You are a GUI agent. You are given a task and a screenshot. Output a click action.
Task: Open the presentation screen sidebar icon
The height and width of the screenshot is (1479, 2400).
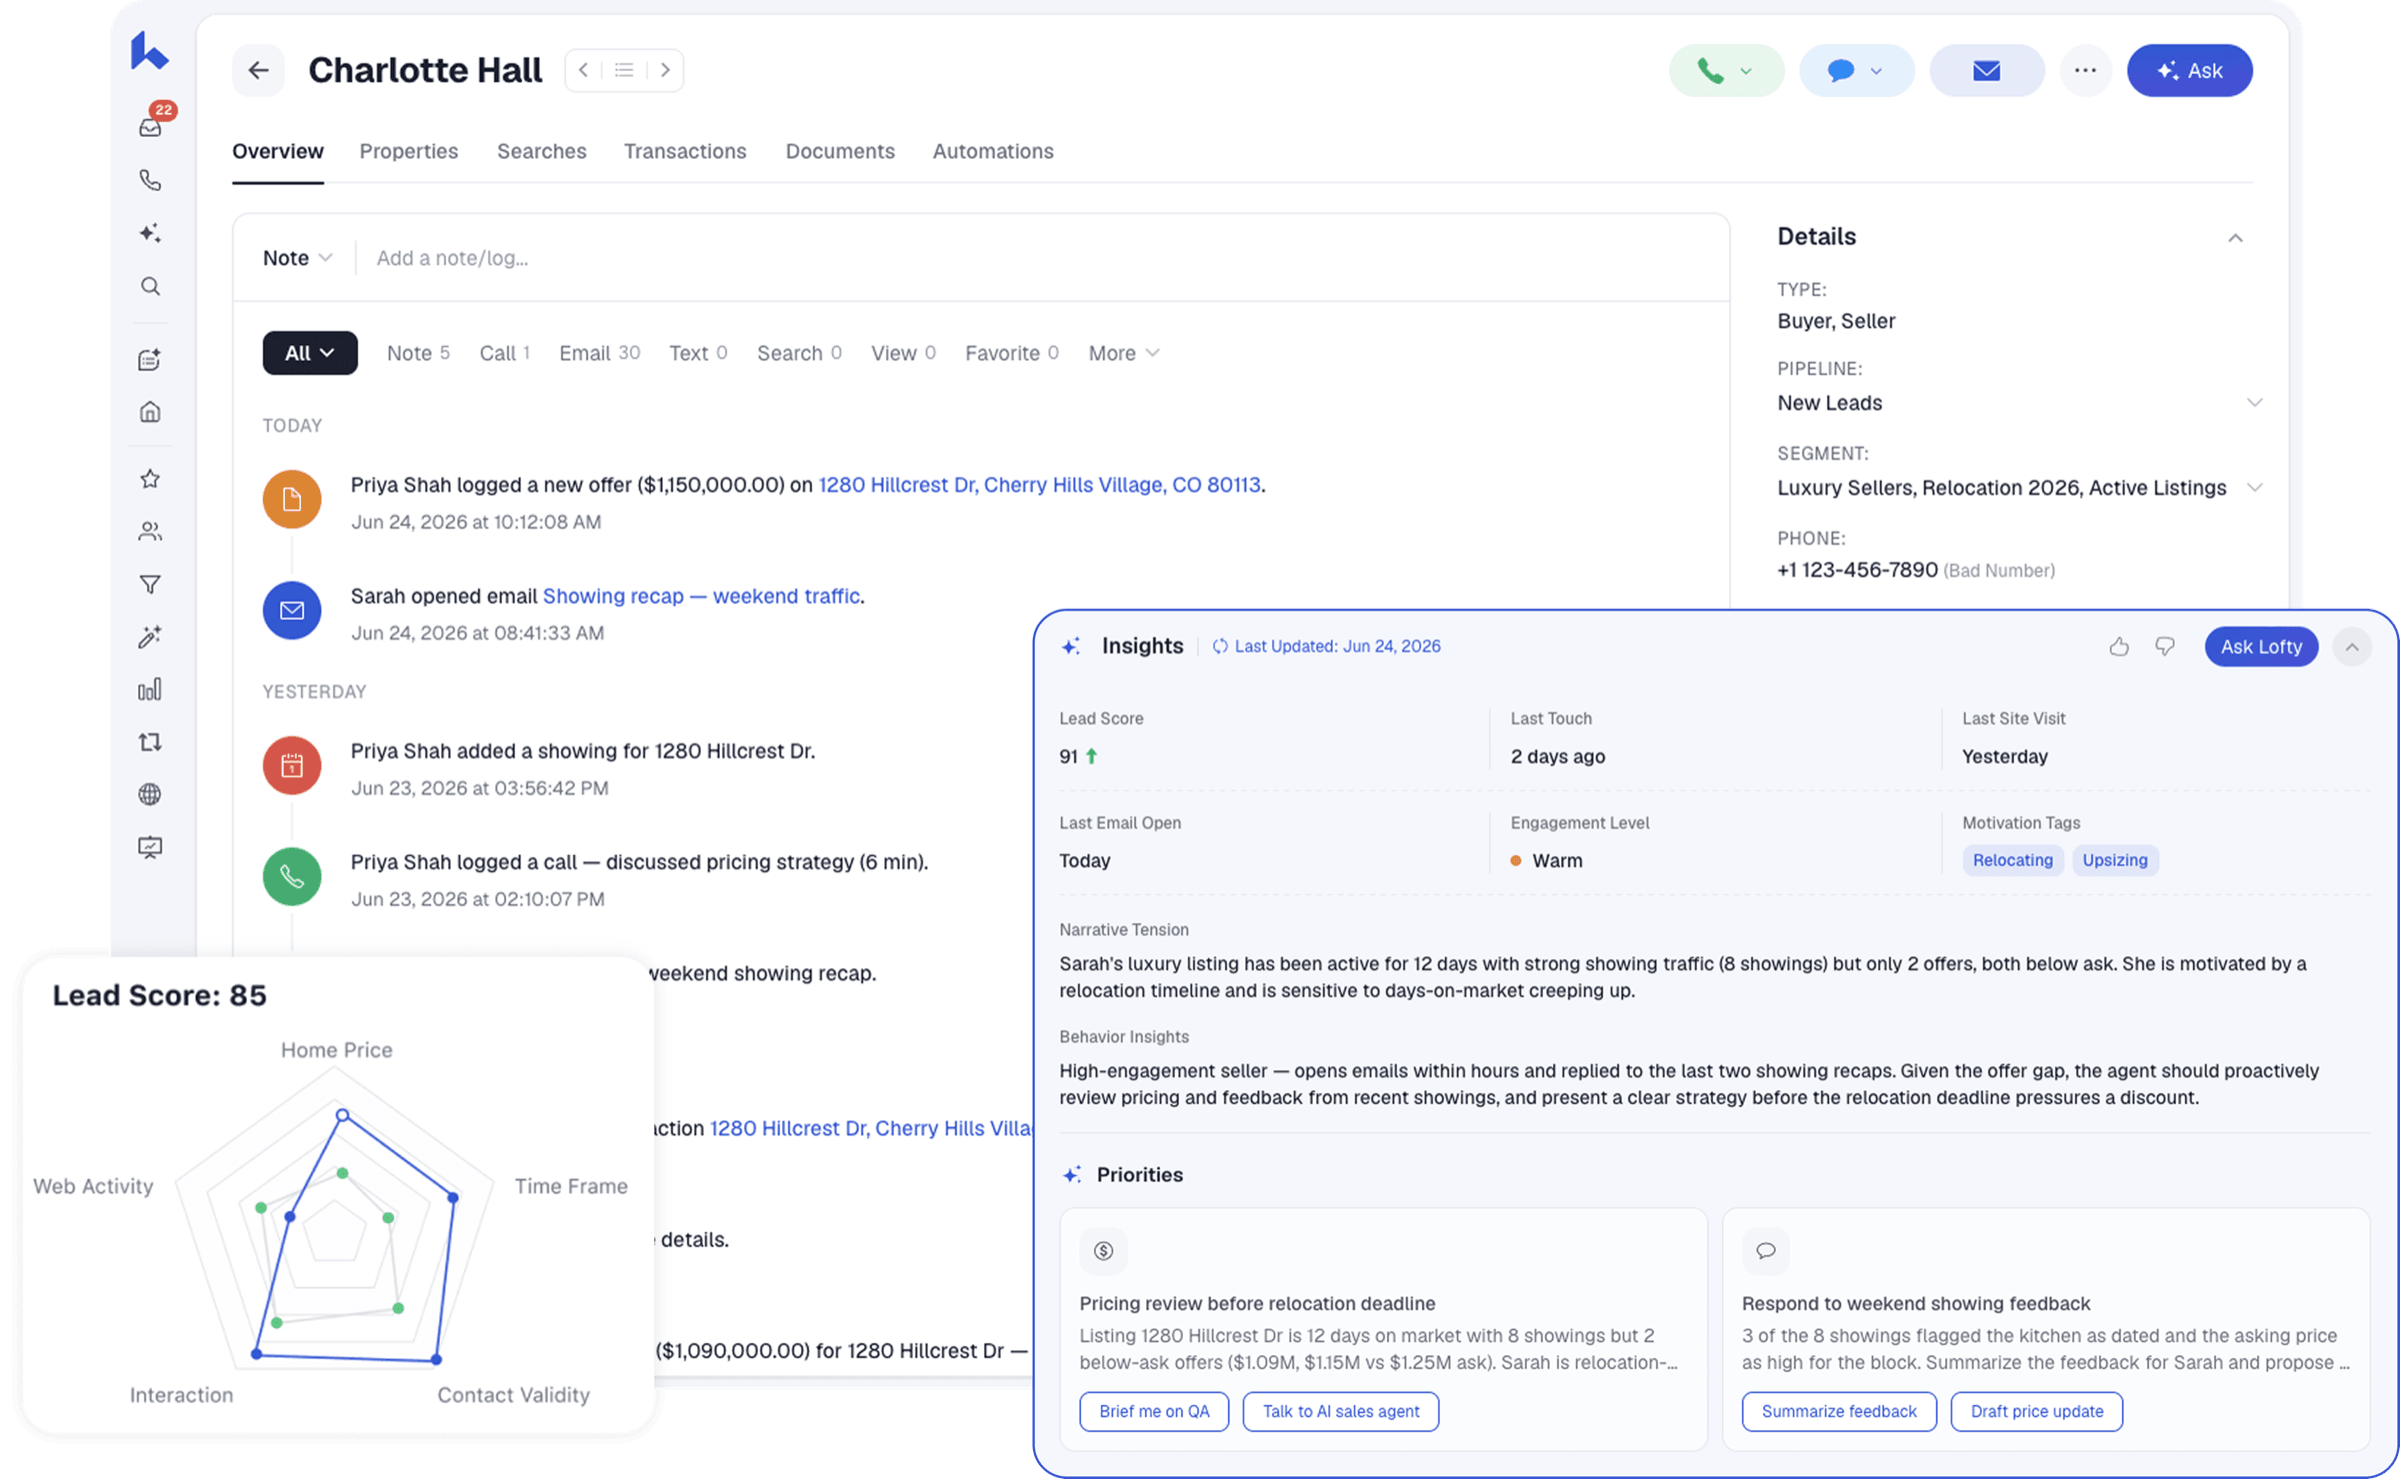150,847
